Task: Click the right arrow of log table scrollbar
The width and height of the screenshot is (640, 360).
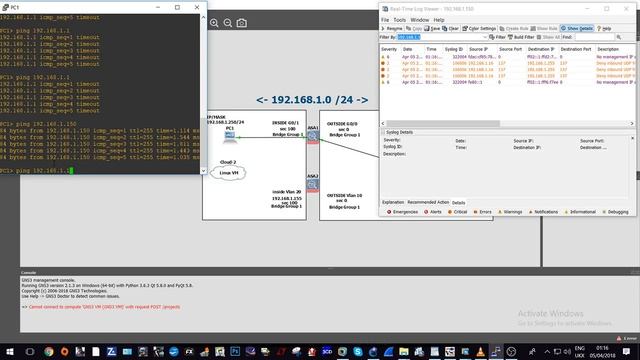Action: 632,123
